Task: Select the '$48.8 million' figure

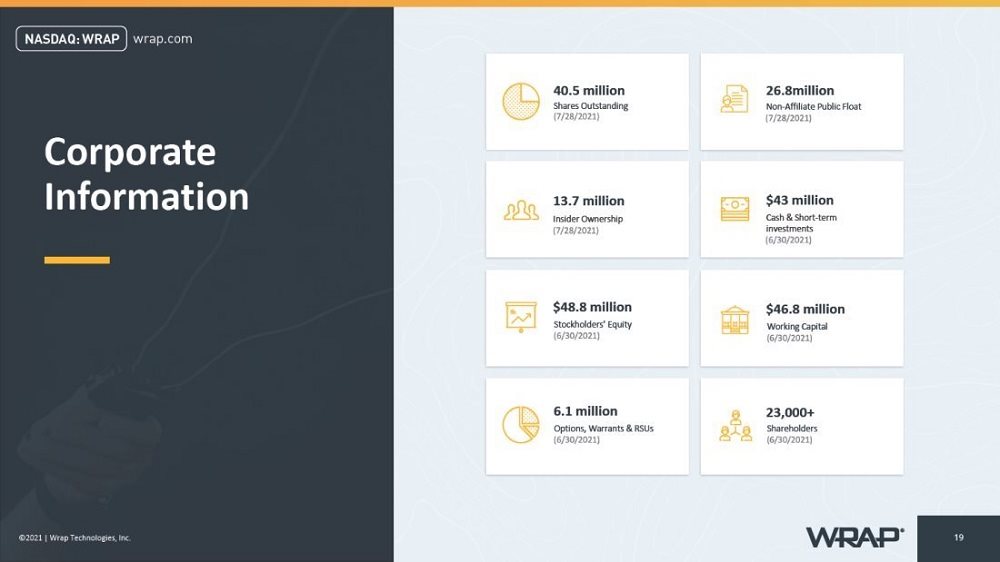Action: coord(592,307)
